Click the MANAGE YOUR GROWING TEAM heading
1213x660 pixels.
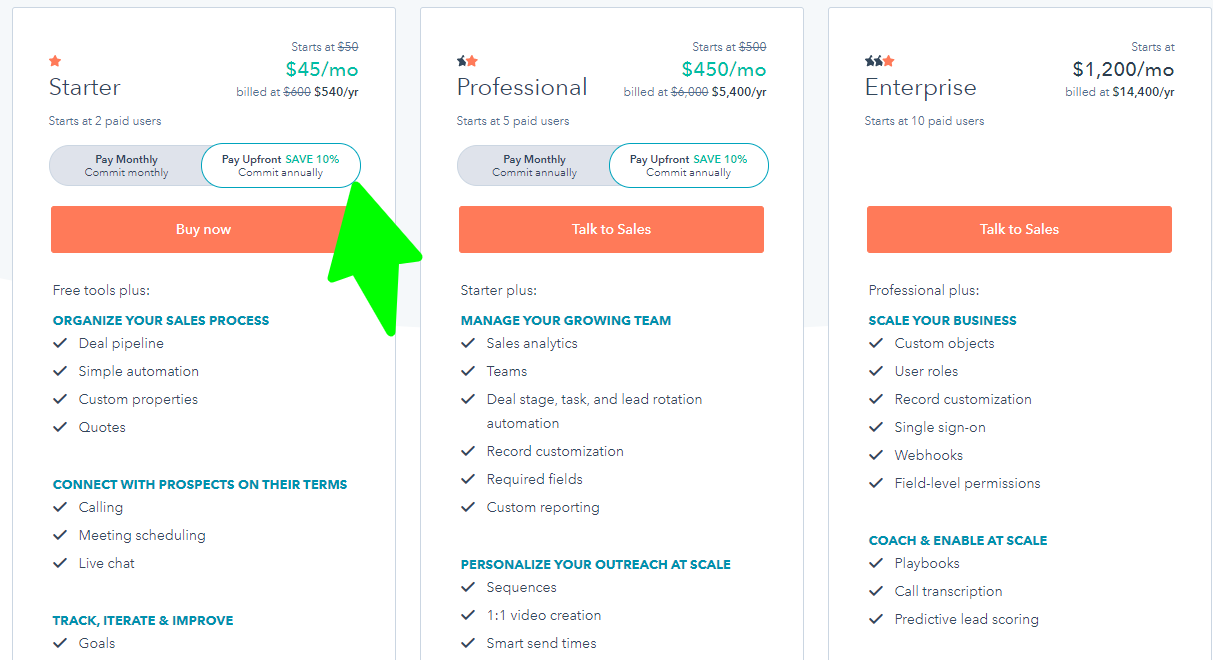(565, 320)
